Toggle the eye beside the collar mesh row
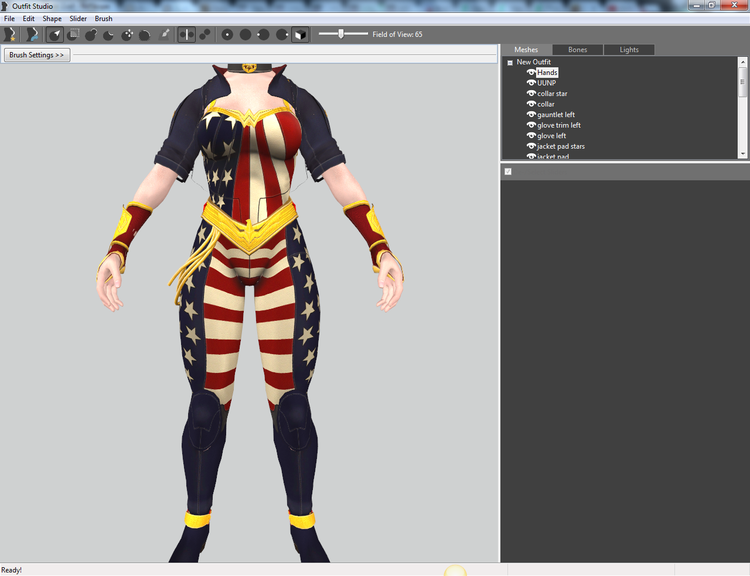750x576 pixels. tap(531, 104)
